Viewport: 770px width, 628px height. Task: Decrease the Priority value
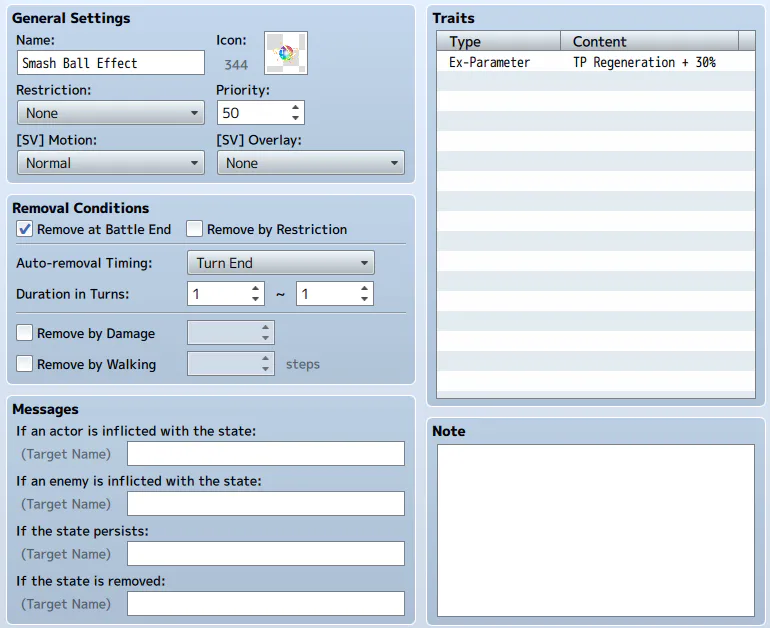[x=295, y=118]
